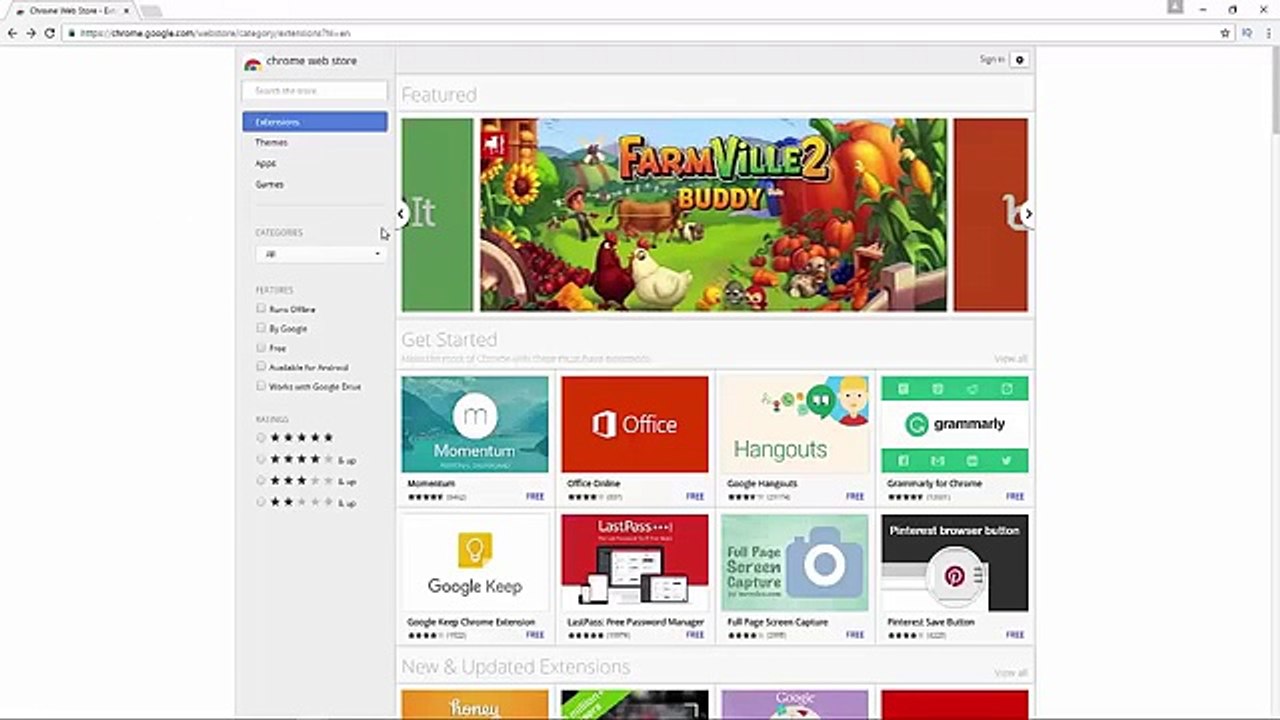The image size is (1280, 720).
Task: Bookmark this page with the star icon
Action: [x=1225, y=33]
